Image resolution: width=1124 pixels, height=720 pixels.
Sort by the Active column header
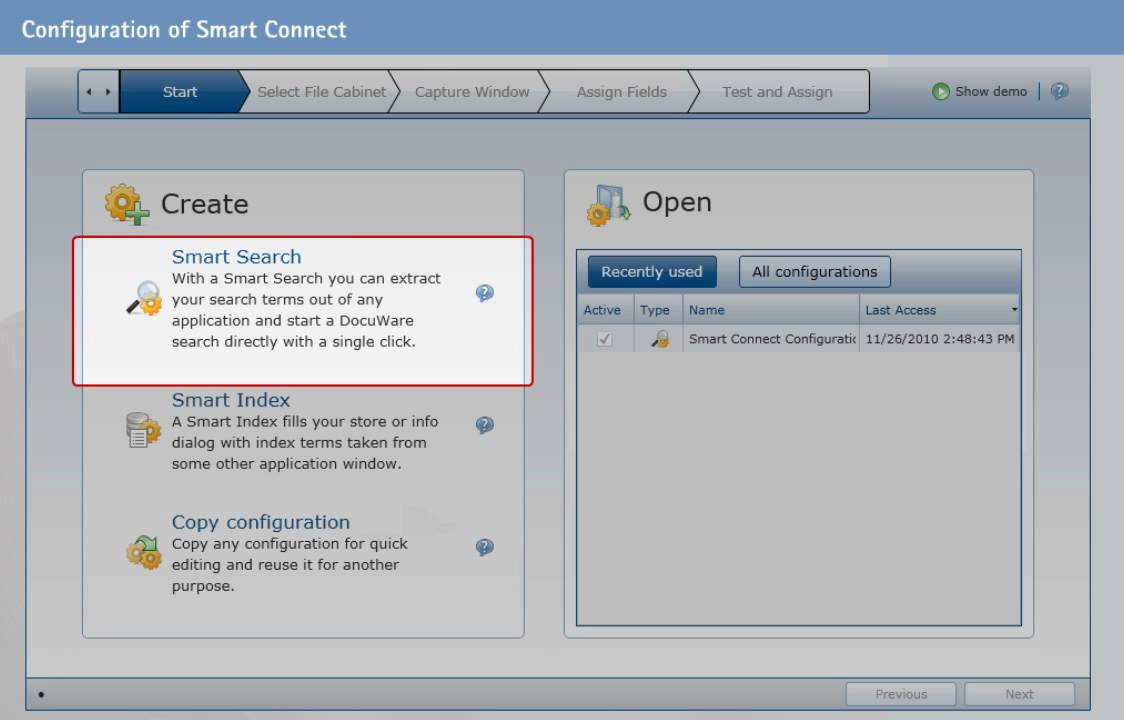(x=605, y=310)
